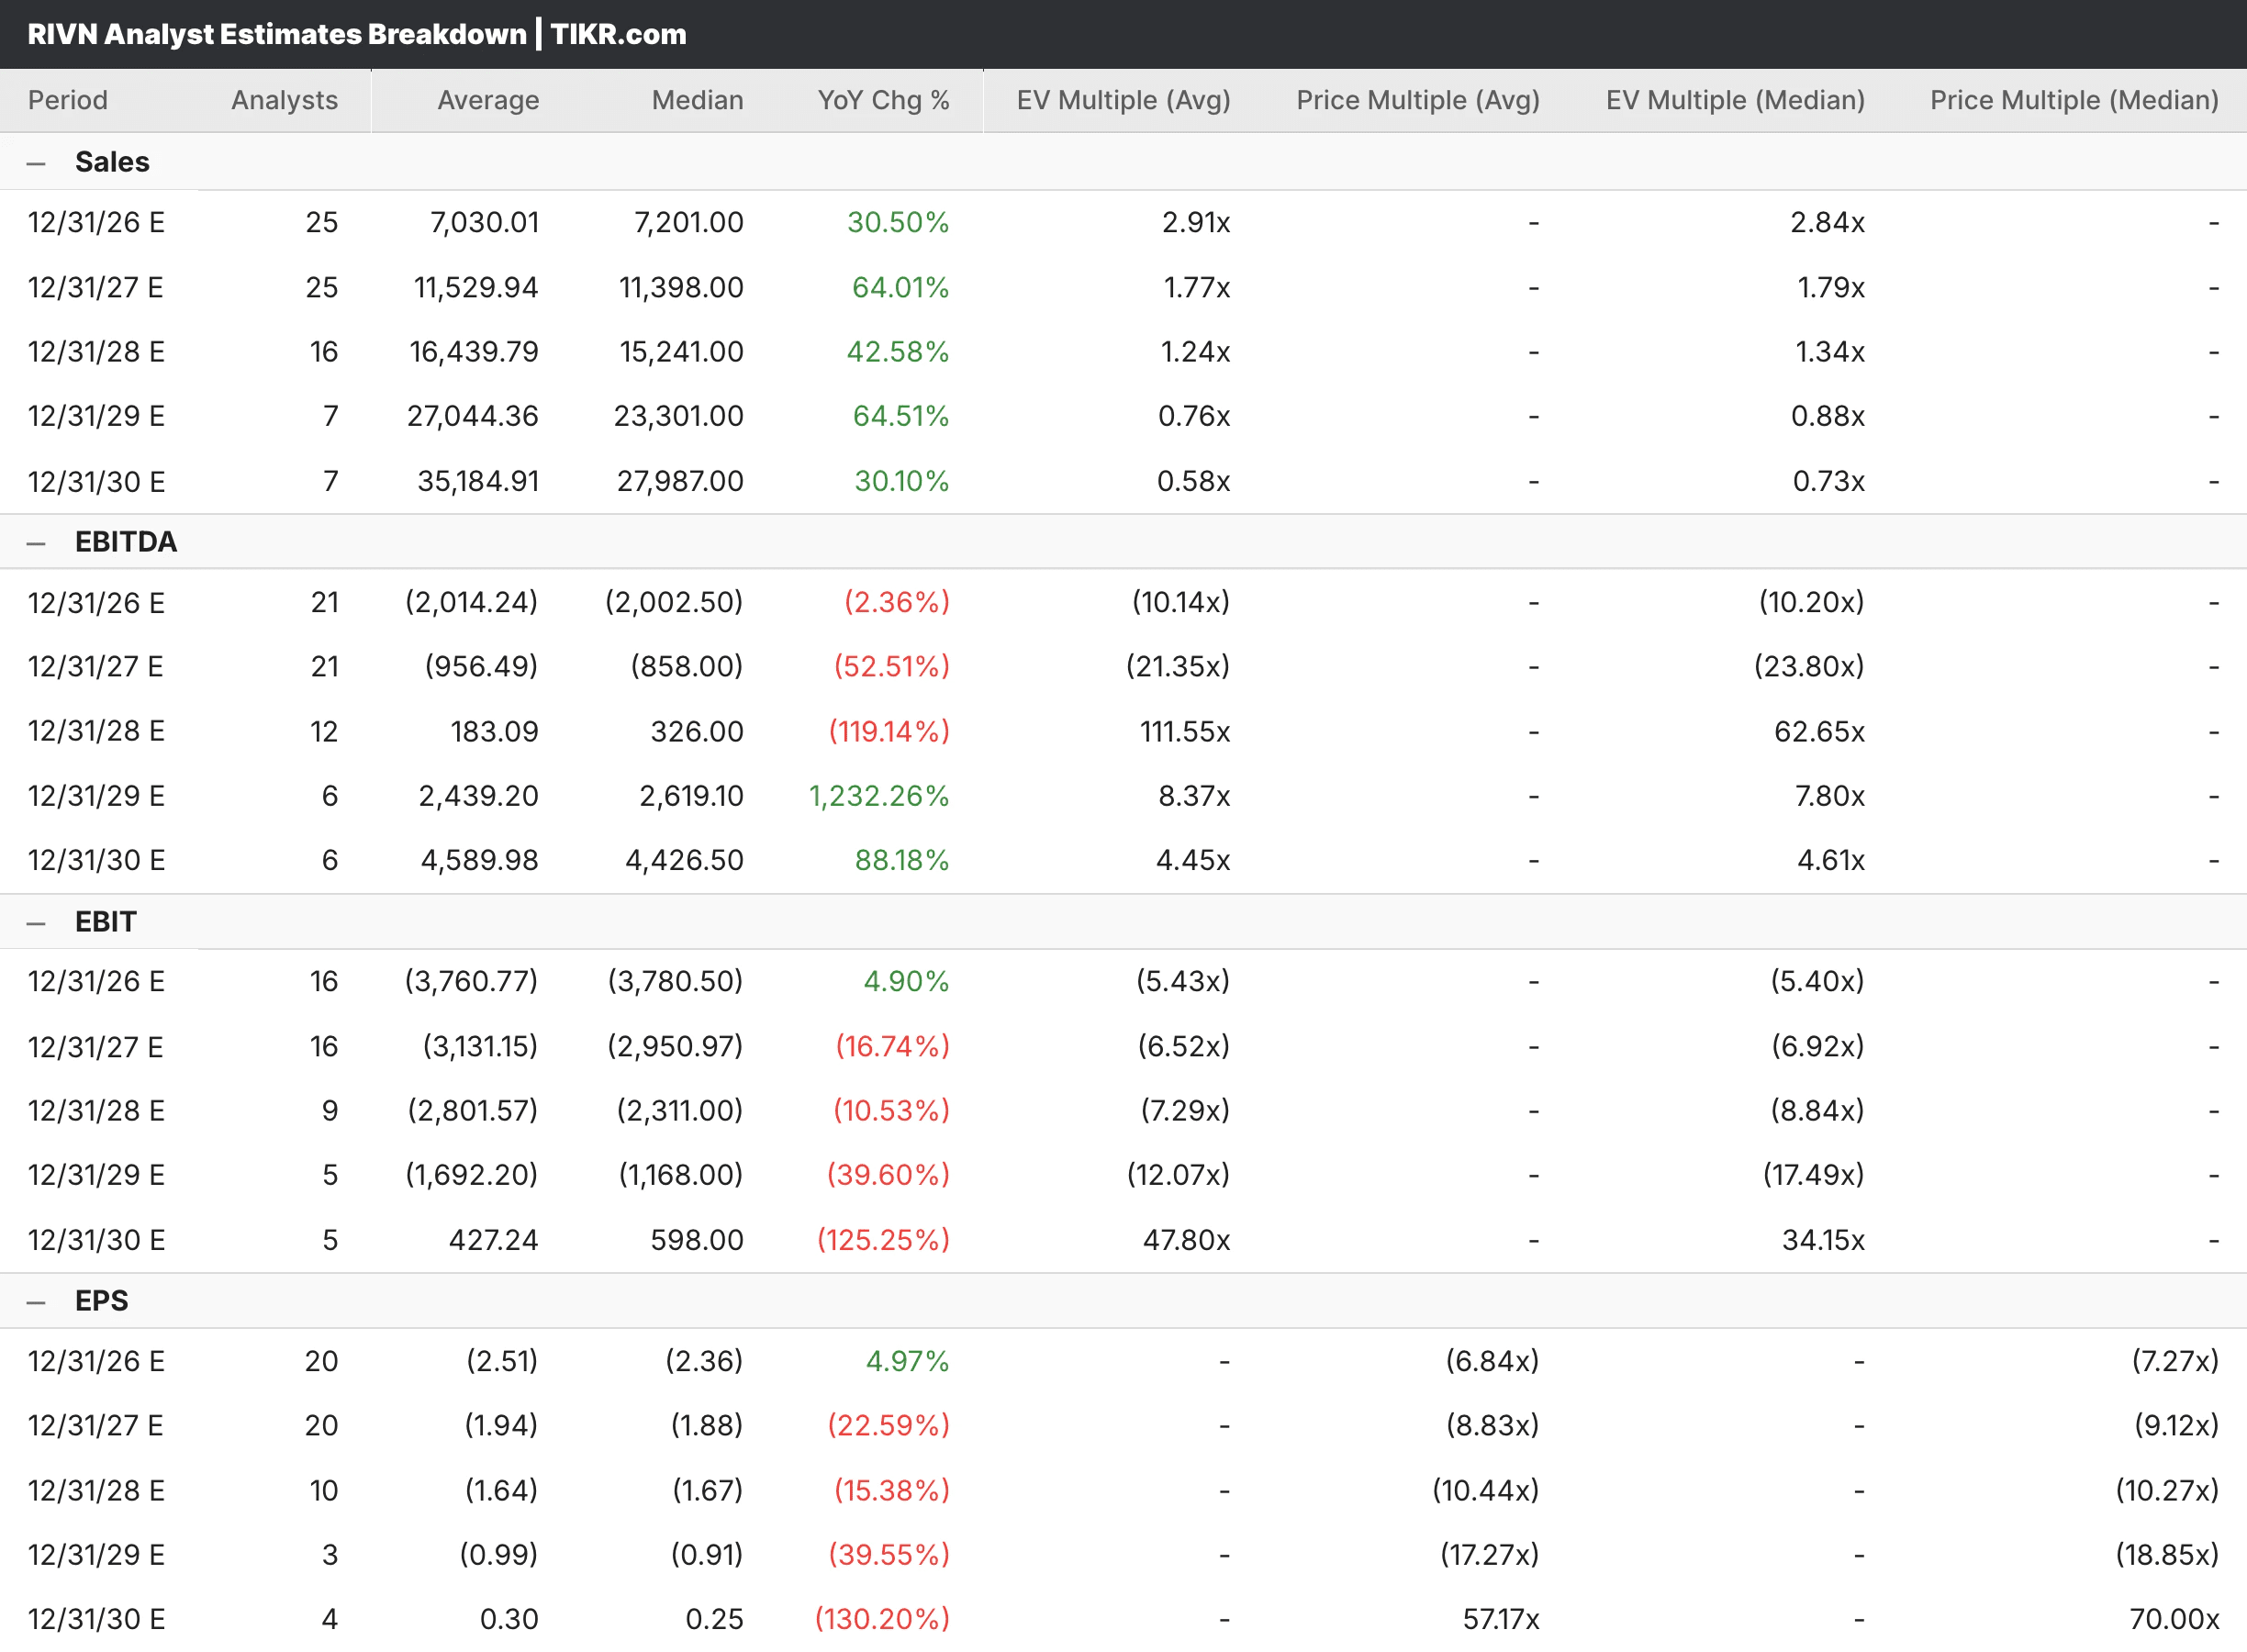The image size is (2247, 1652).
Task: Click the (21.35x) EV multiple cell
Action: (1178, 666)
